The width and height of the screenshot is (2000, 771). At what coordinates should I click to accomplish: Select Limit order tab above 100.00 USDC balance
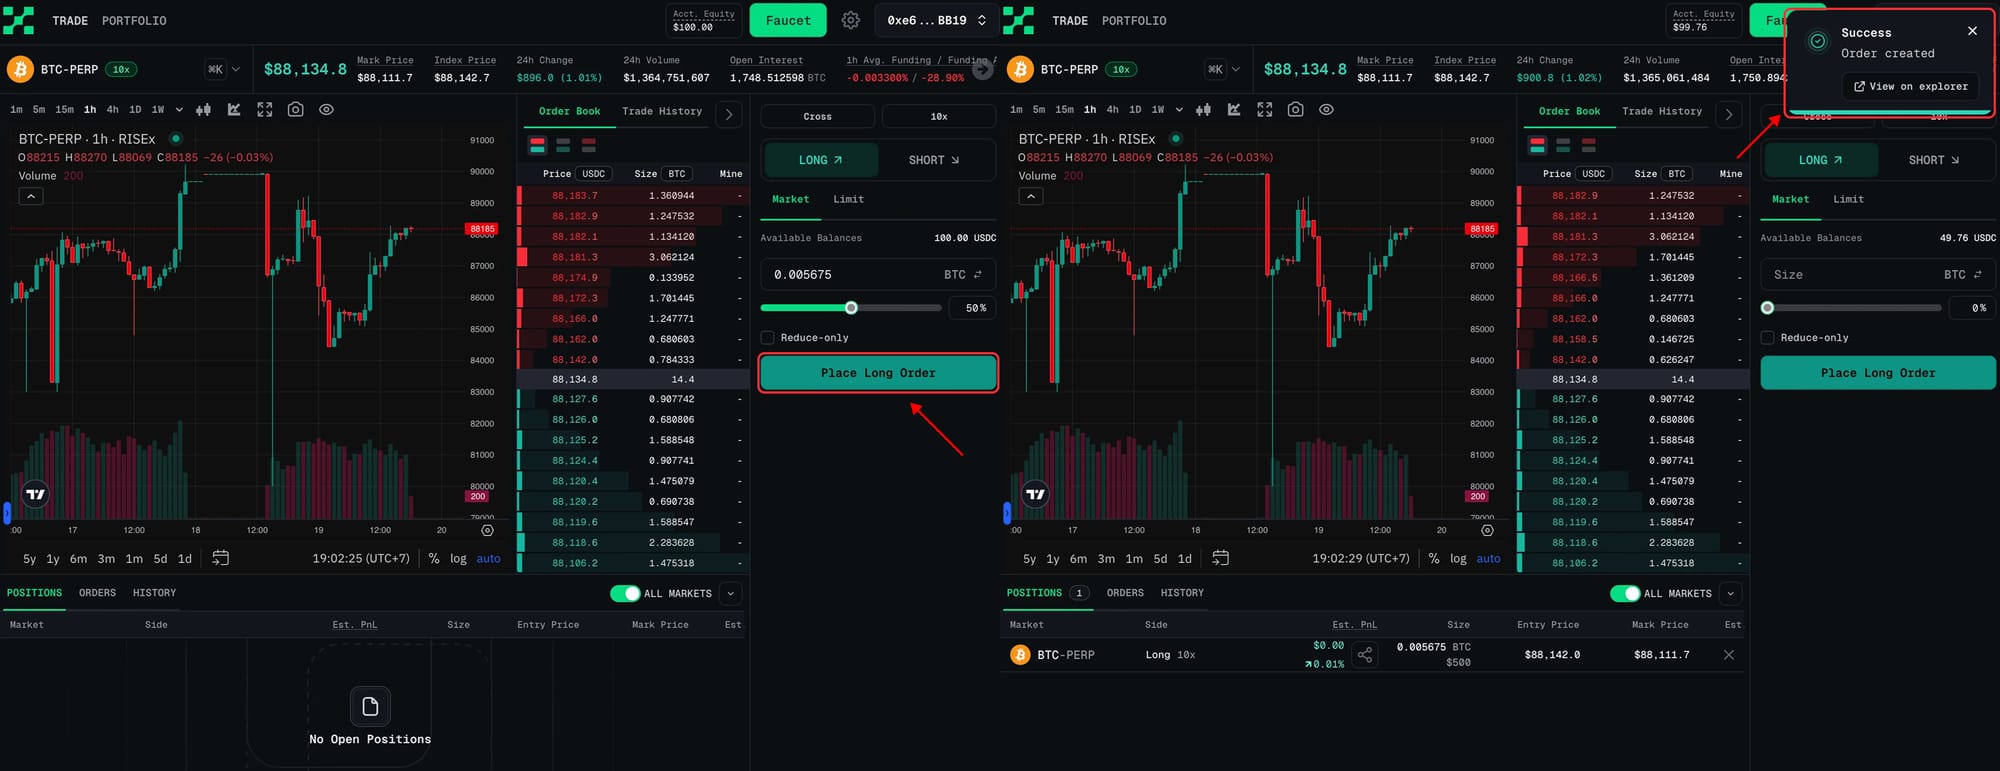point(848,199)
